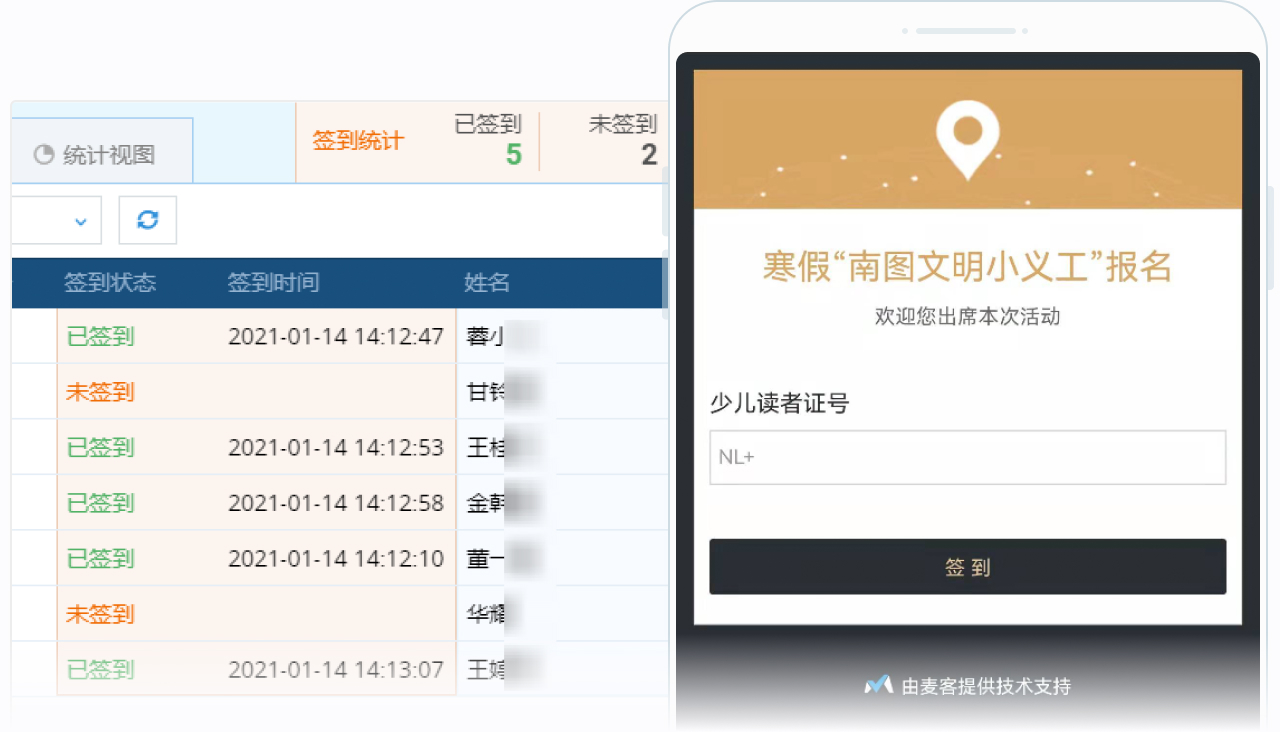The width and height of the screenshot is (1280, 732).
Task: Click the 姓名 column header
Action: pos(487,283)
